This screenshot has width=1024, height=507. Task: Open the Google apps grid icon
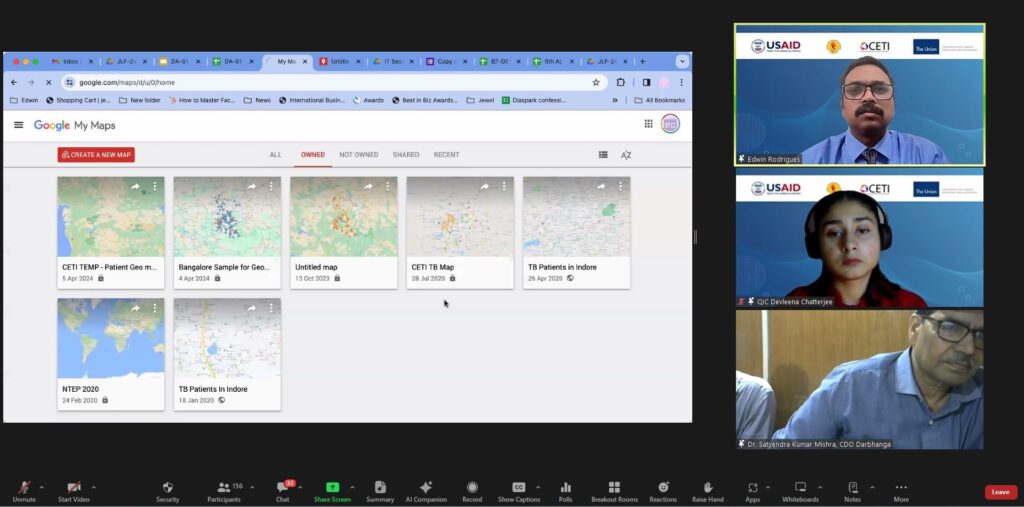648,124
